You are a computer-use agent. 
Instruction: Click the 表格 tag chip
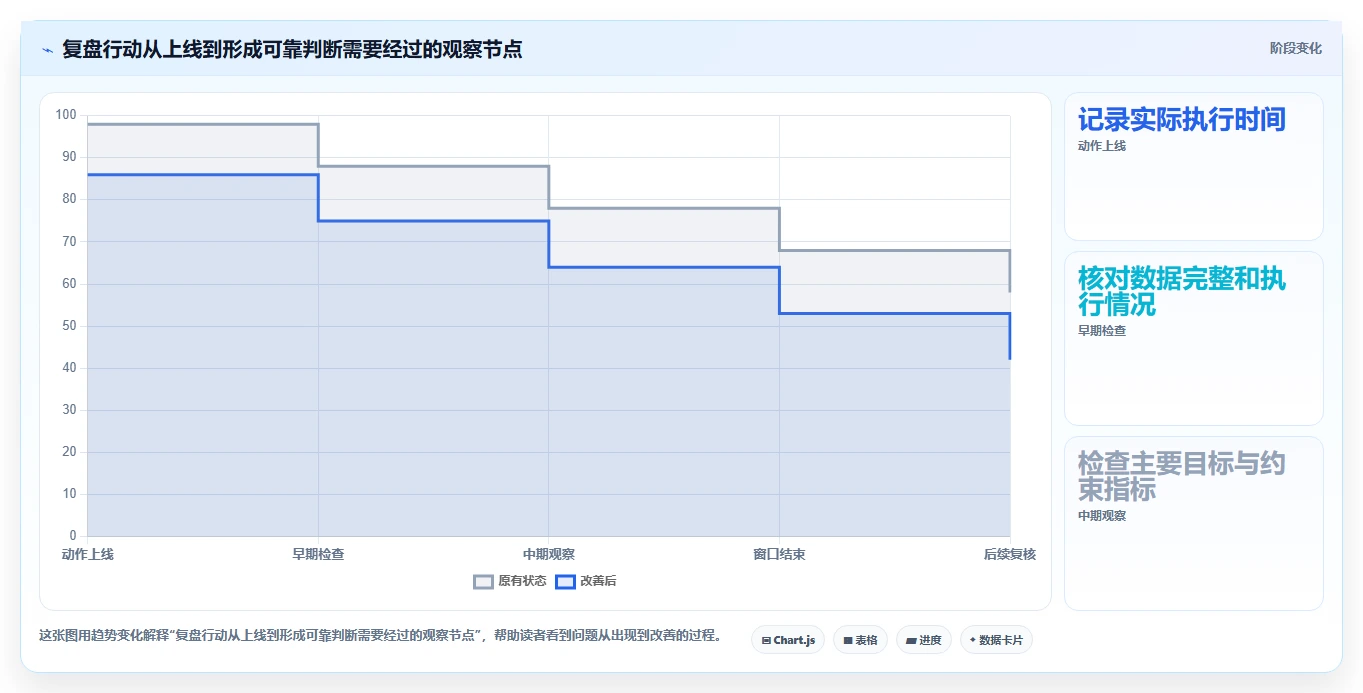point(860,640)
